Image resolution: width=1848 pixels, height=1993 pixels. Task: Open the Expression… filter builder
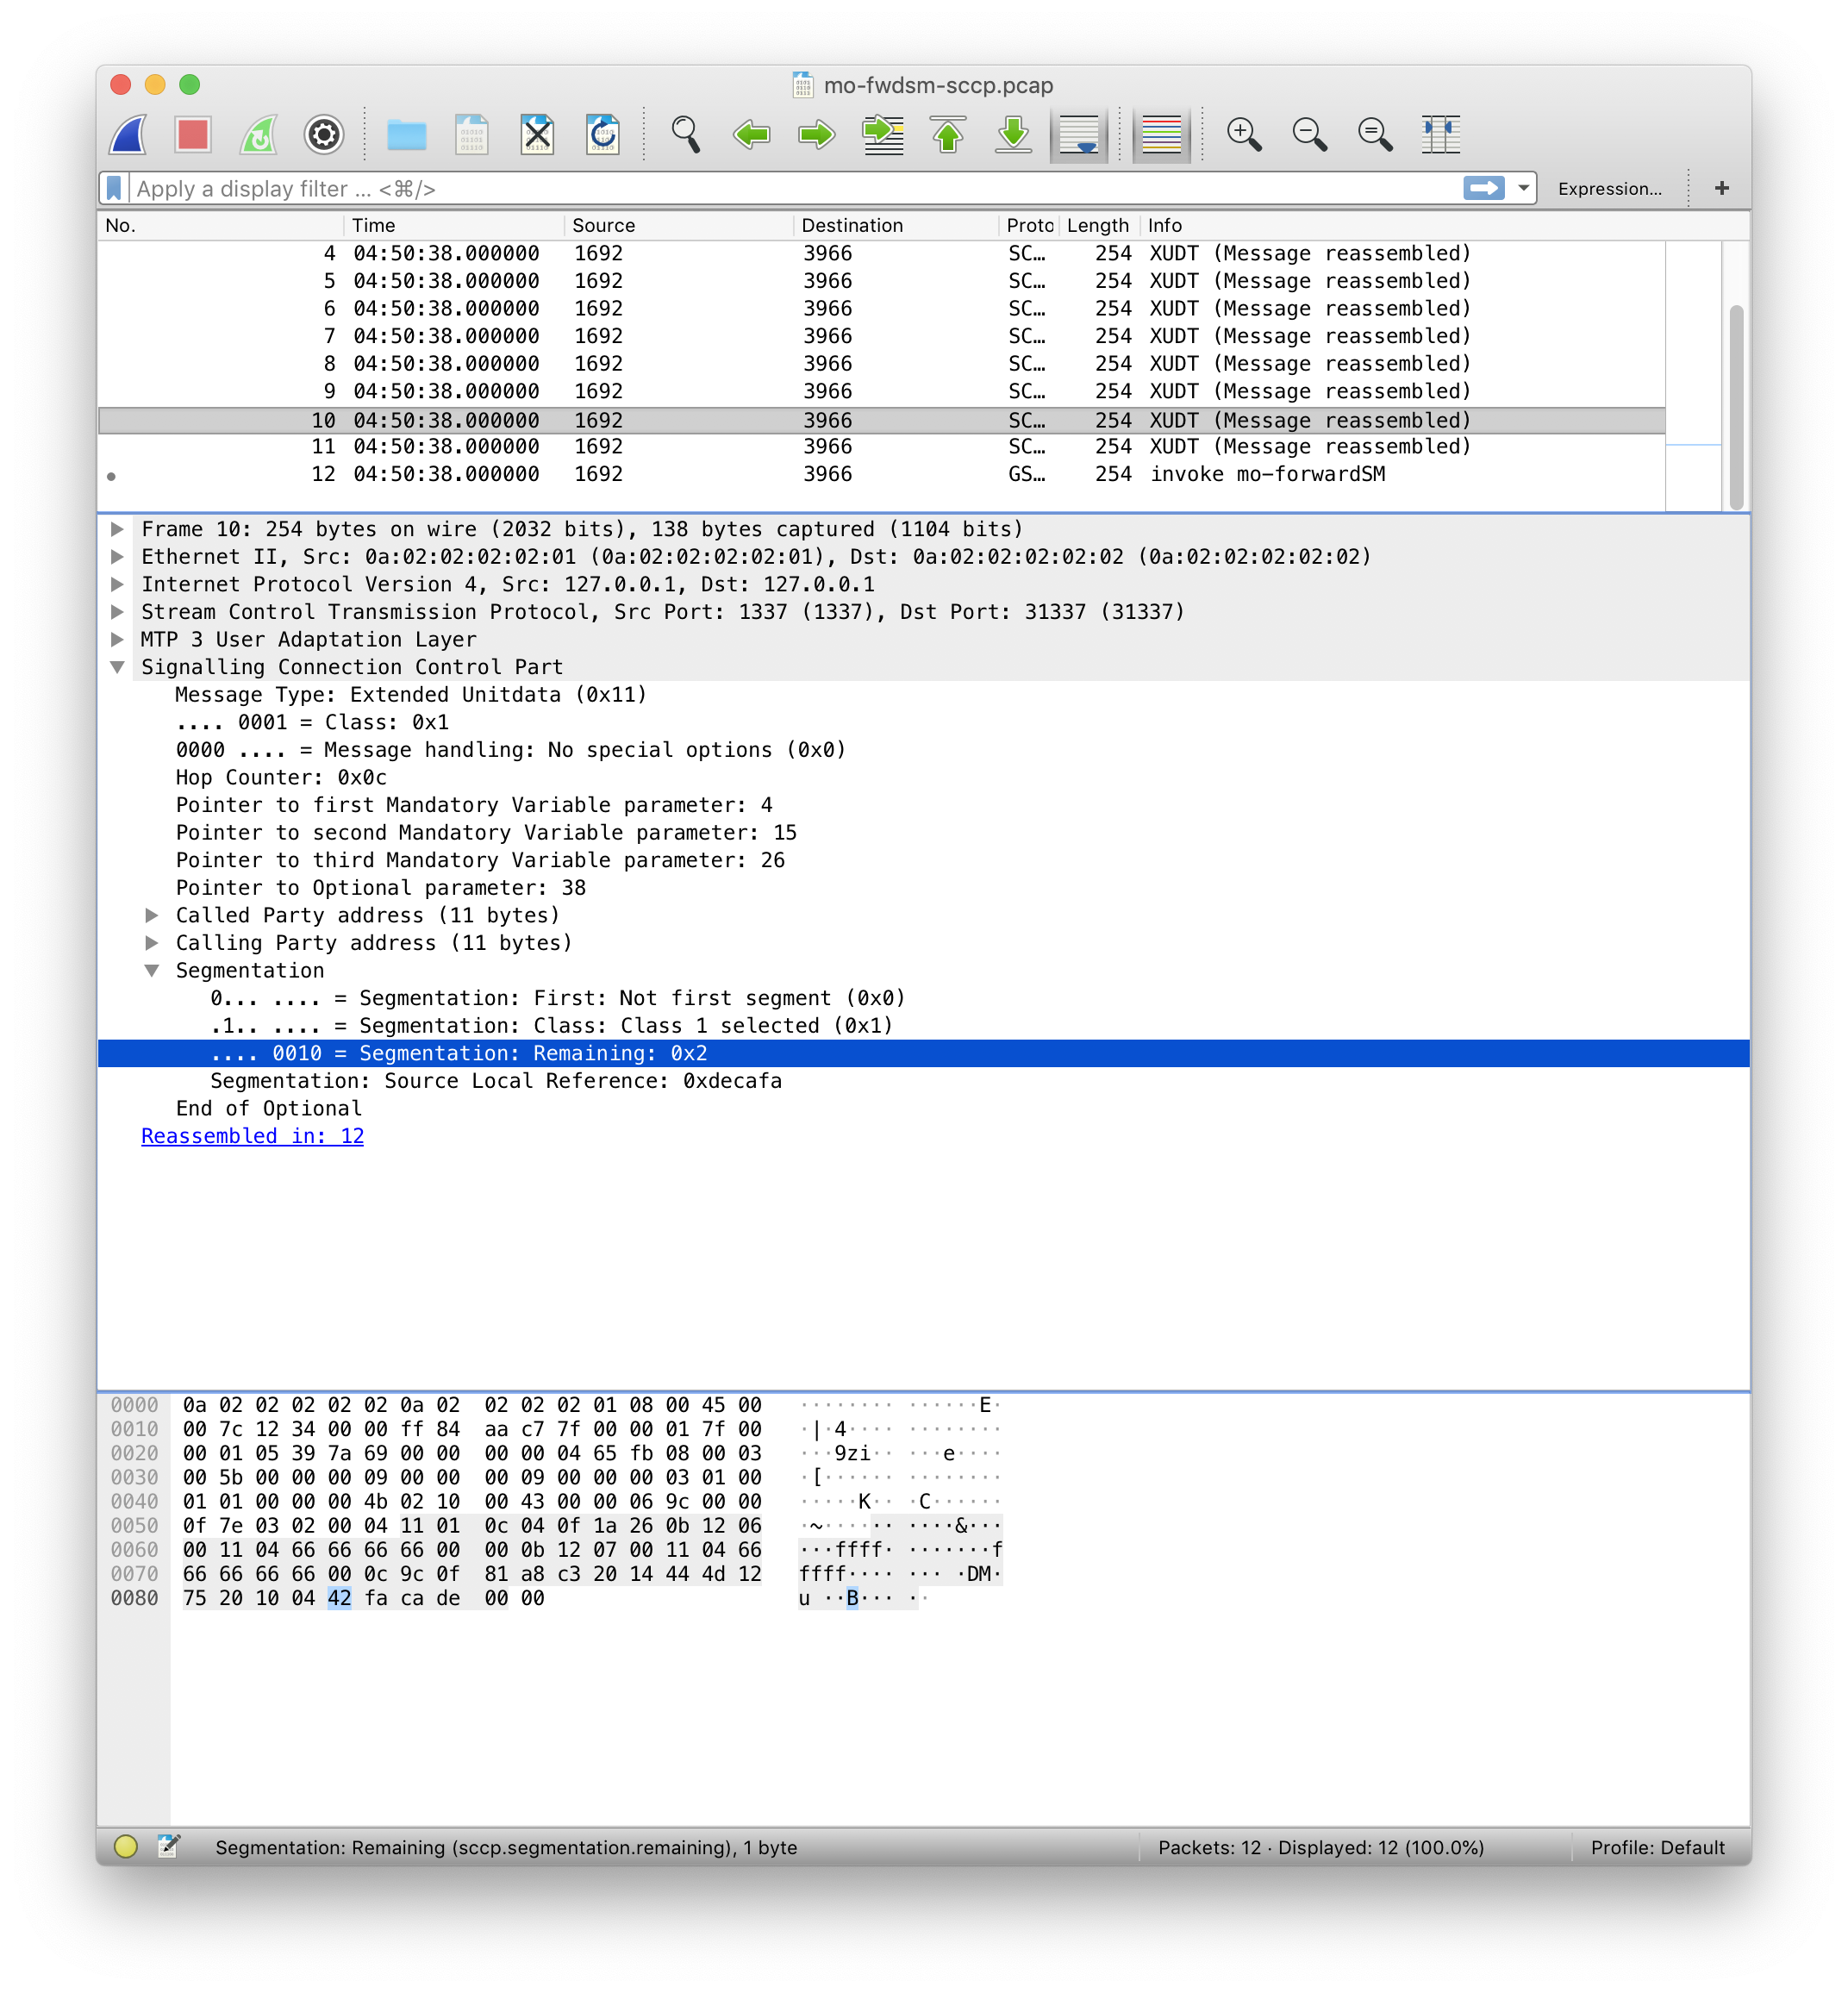pos(1609,189)
